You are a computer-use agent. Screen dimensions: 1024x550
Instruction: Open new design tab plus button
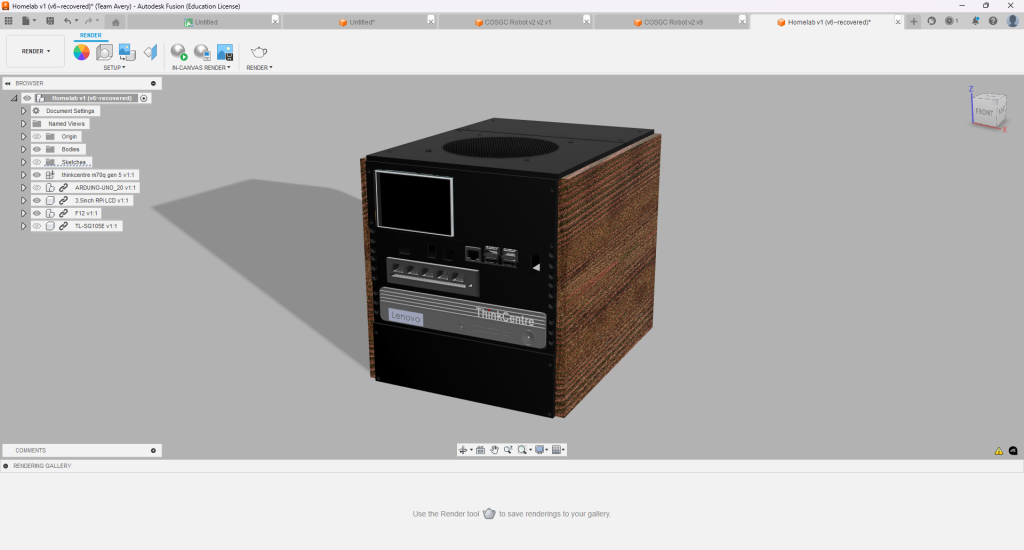point(914,22)
